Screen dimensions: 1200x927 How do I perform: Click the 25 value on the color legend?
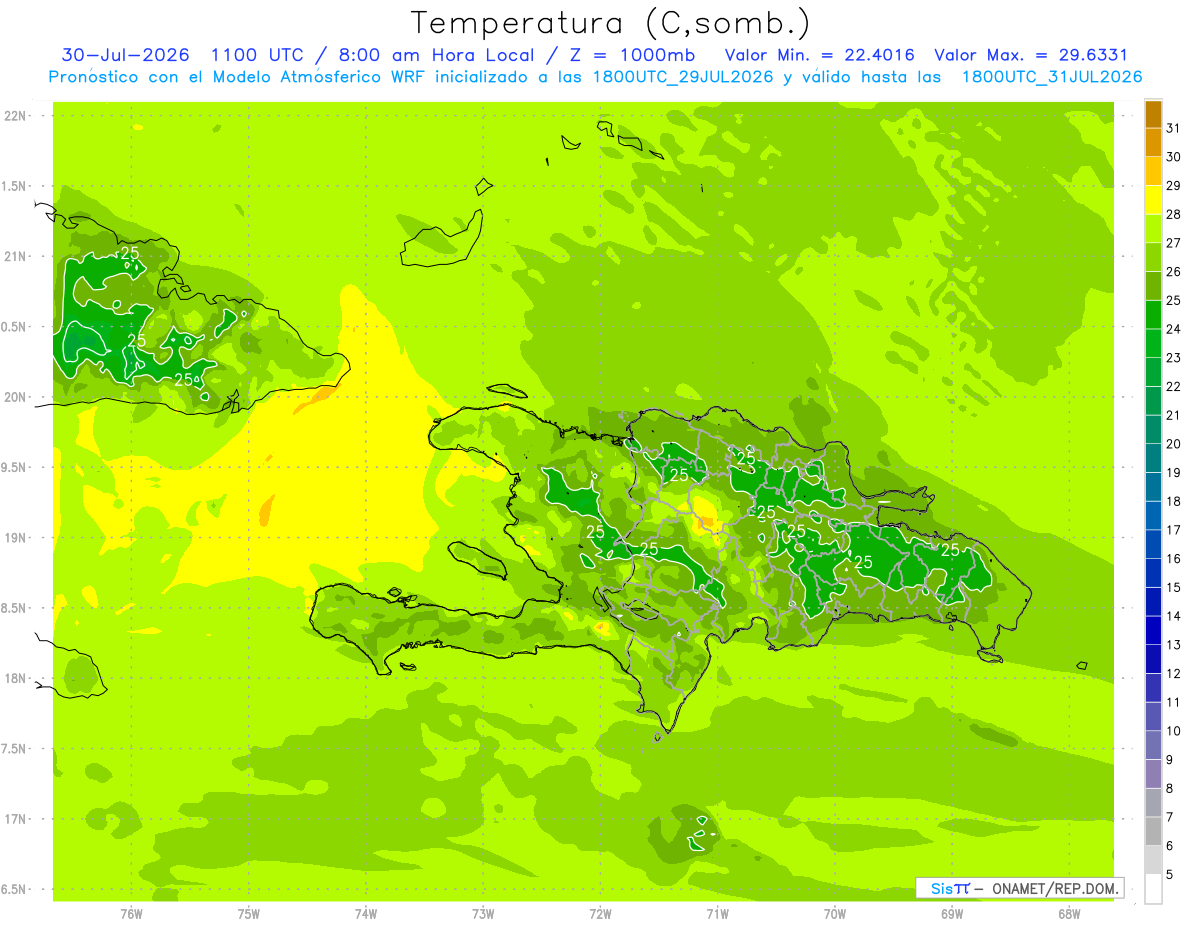(1173, 300)
